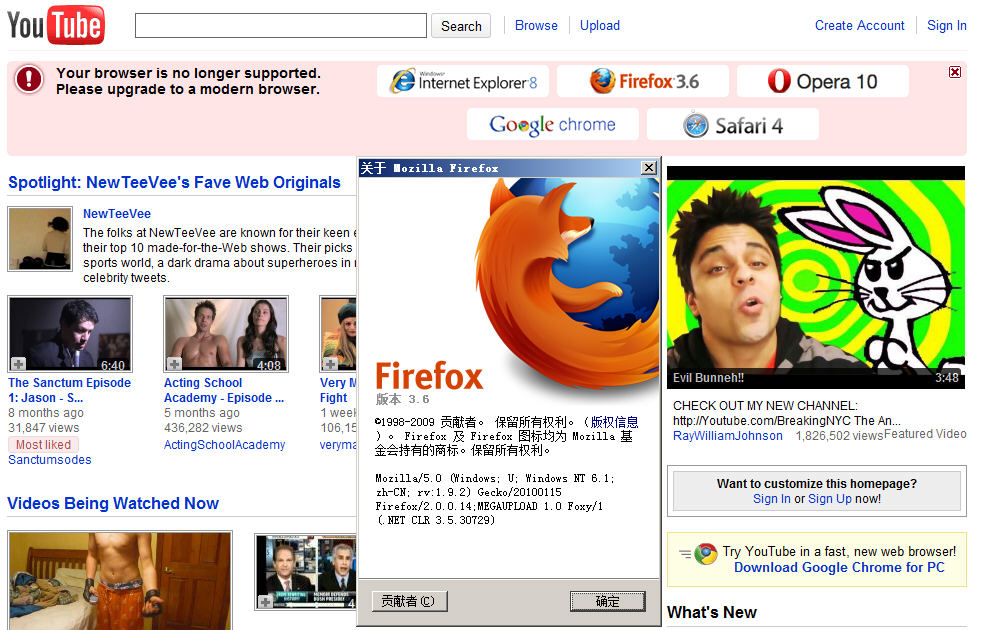Choose the Opera 10 upgrade option
The width and height of the screenshot is (987, 630).
pyautogui.click(x=823, y=82)
